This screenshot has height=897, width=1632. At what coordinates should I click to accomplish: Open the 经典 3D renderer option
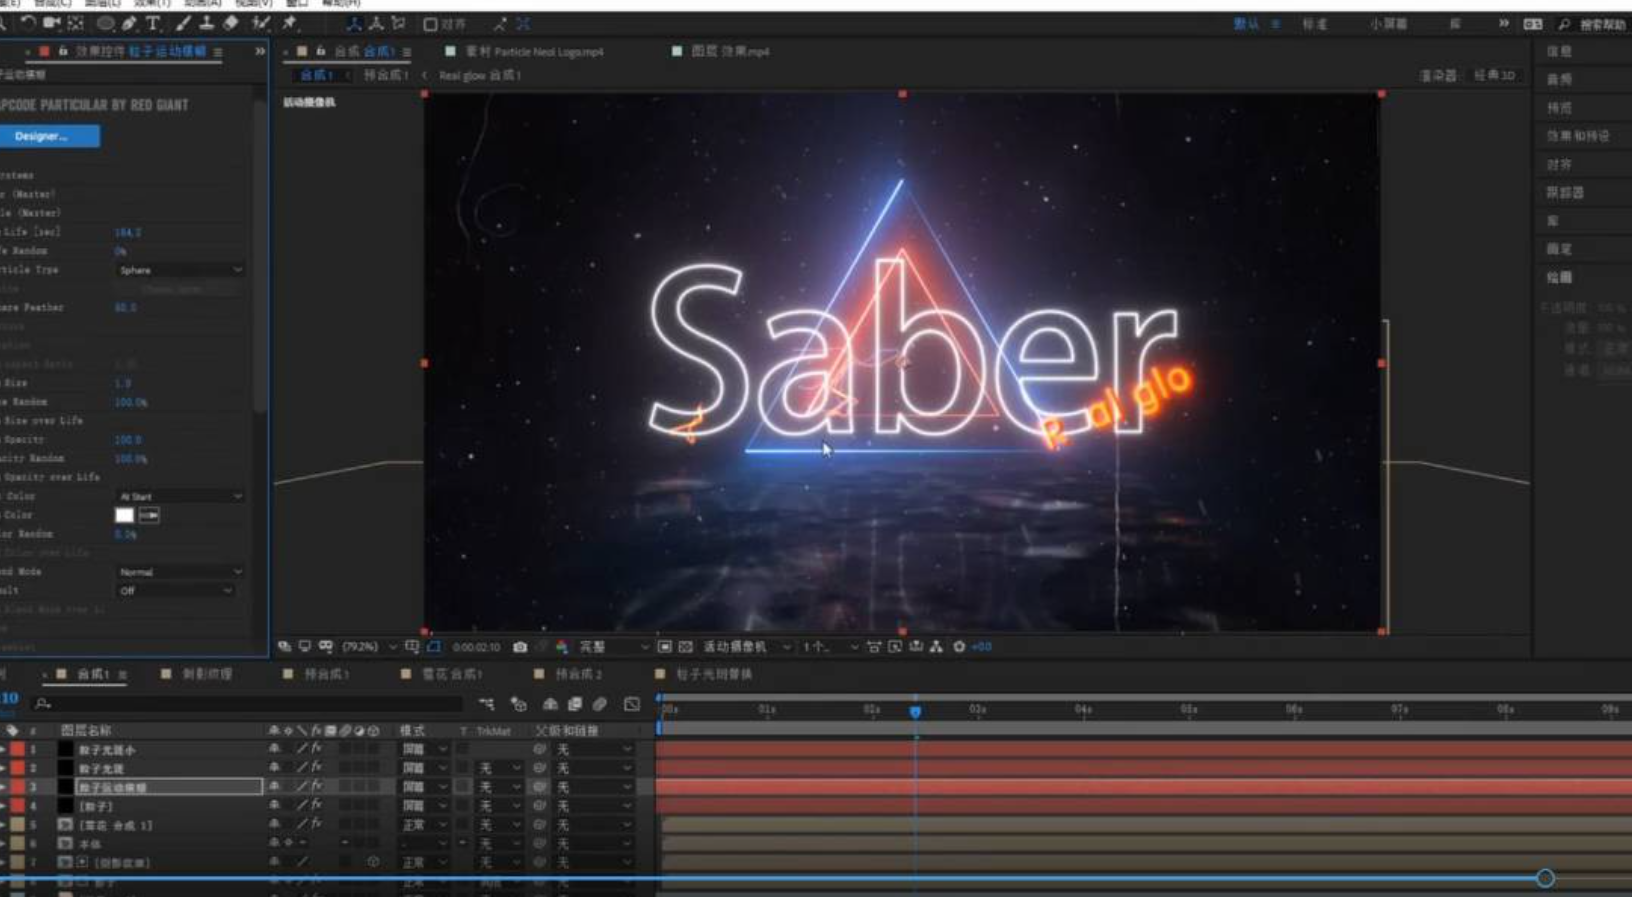coord(1494,75)
